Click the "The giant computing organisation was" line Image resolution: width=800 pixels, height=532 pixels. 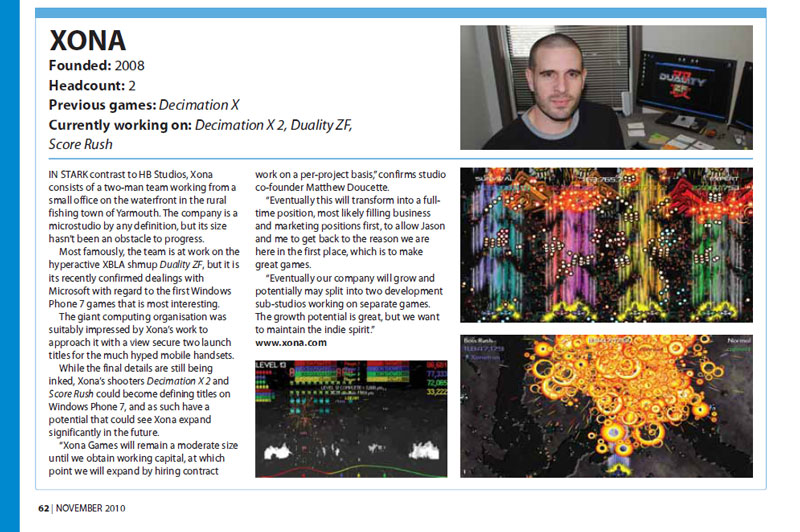[143, 317]
